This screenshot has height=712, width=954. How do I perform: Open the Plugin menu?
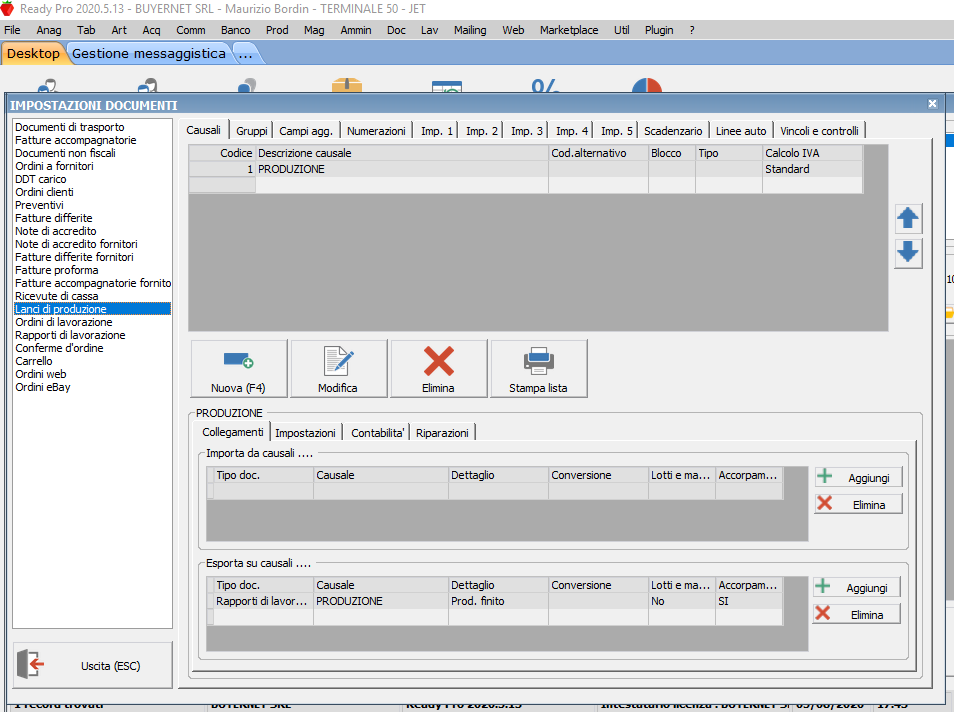(659, 30)
